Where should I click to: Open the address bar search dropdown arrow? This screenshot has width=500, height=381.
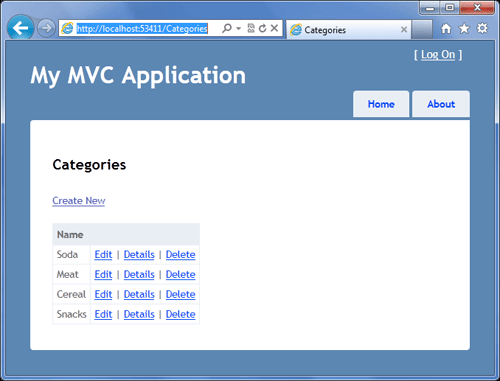click(238, 28)
